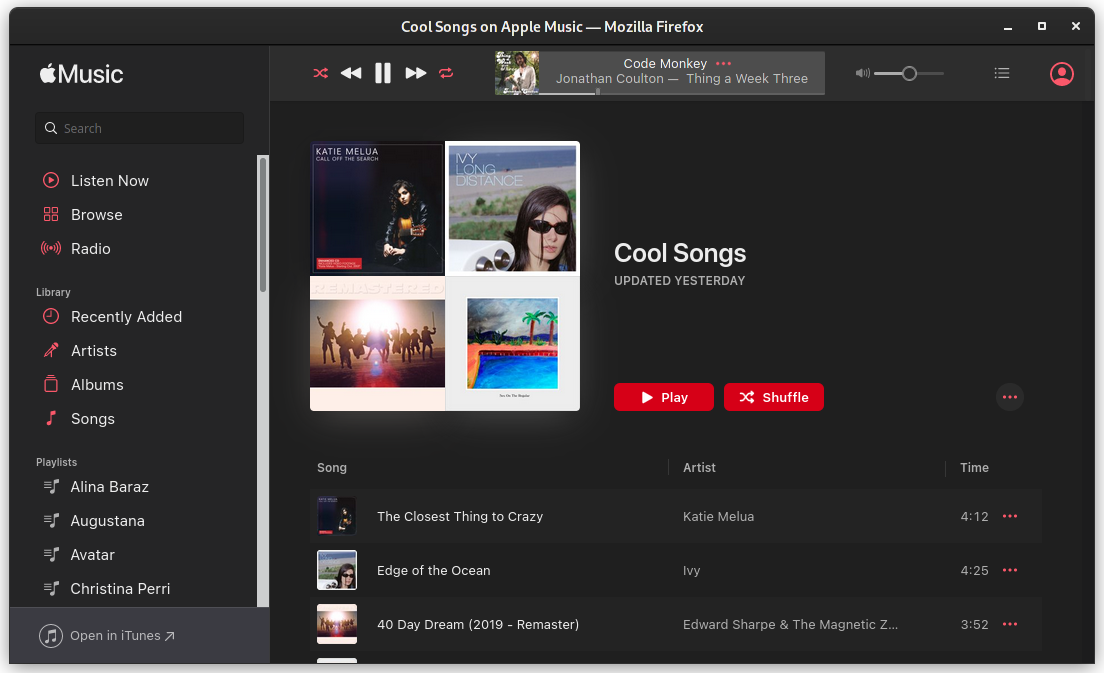
Task: Rewind to the previous track
Action: (x=351, y=73)
